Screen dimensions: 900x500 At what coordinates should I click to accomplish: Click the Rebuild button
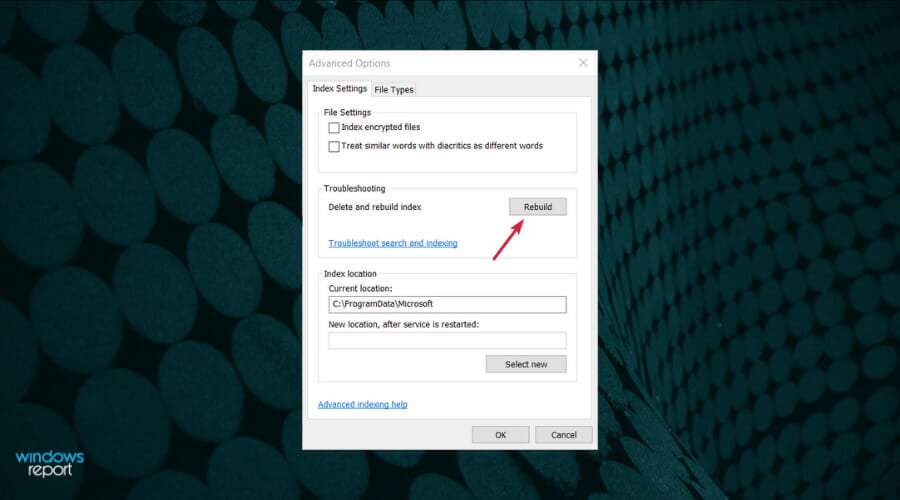pos(537,207)
